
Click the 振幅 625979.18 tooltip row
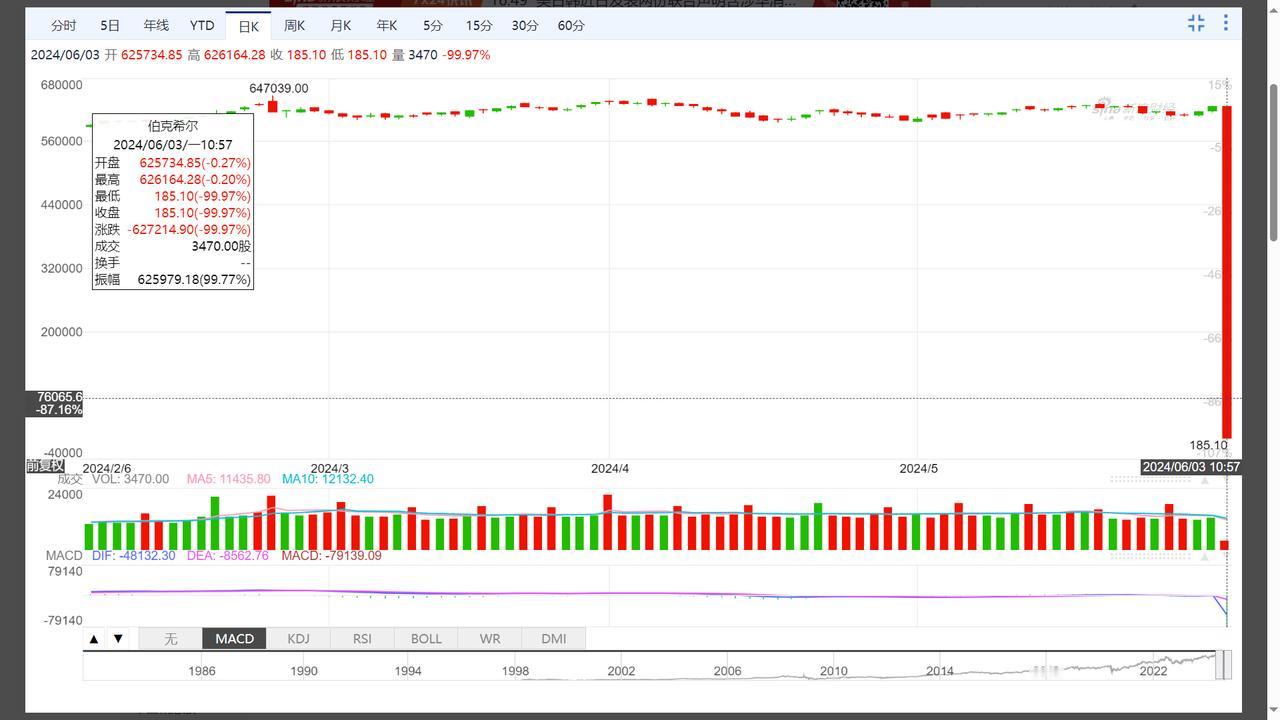(x=172, y=280)
